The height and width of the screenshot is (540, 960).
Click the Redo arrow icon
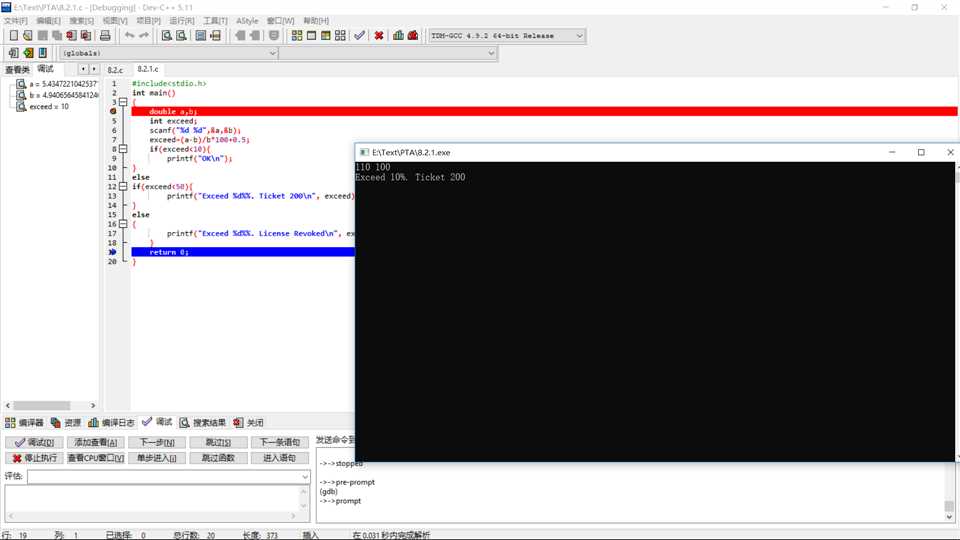pos(144,36)
